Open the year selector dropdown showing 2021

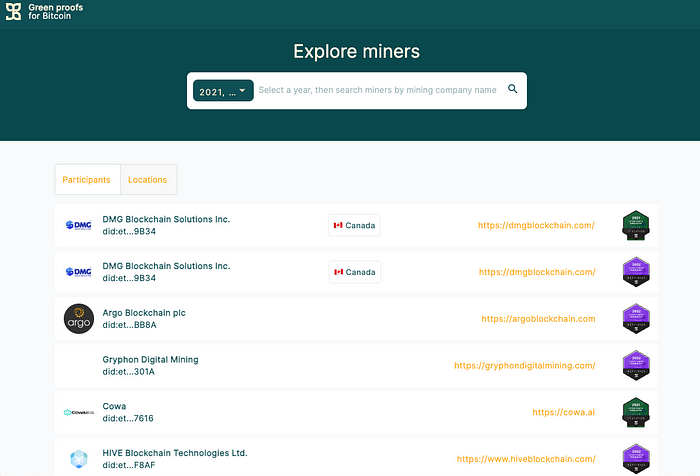223,91
